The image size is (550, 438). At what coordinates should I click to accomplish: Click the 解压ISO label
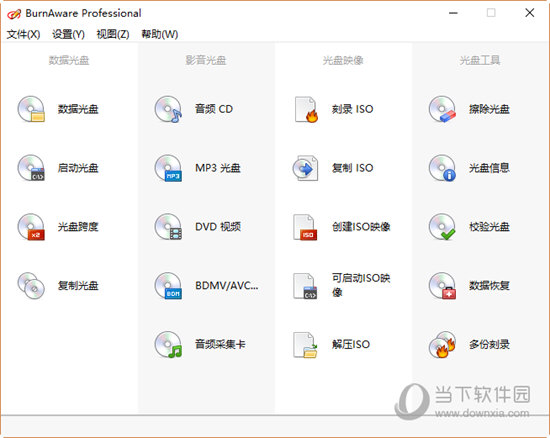(x=351, y=344)
